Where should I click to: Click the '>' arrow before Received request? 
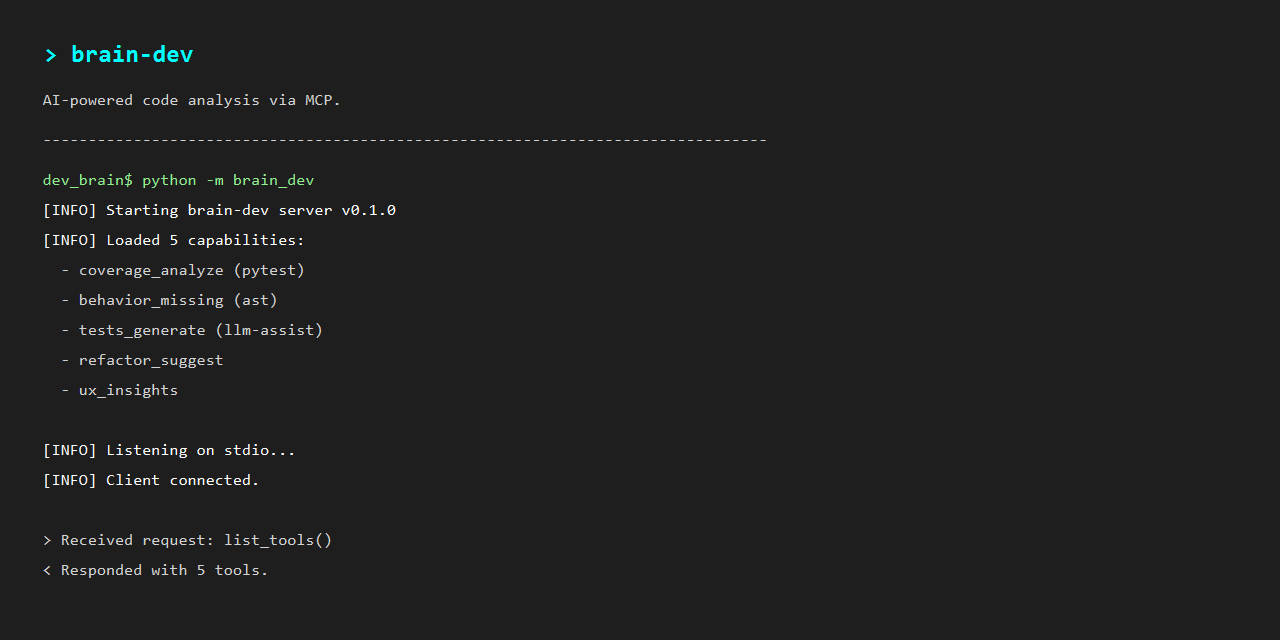click(x=47, y=540)
